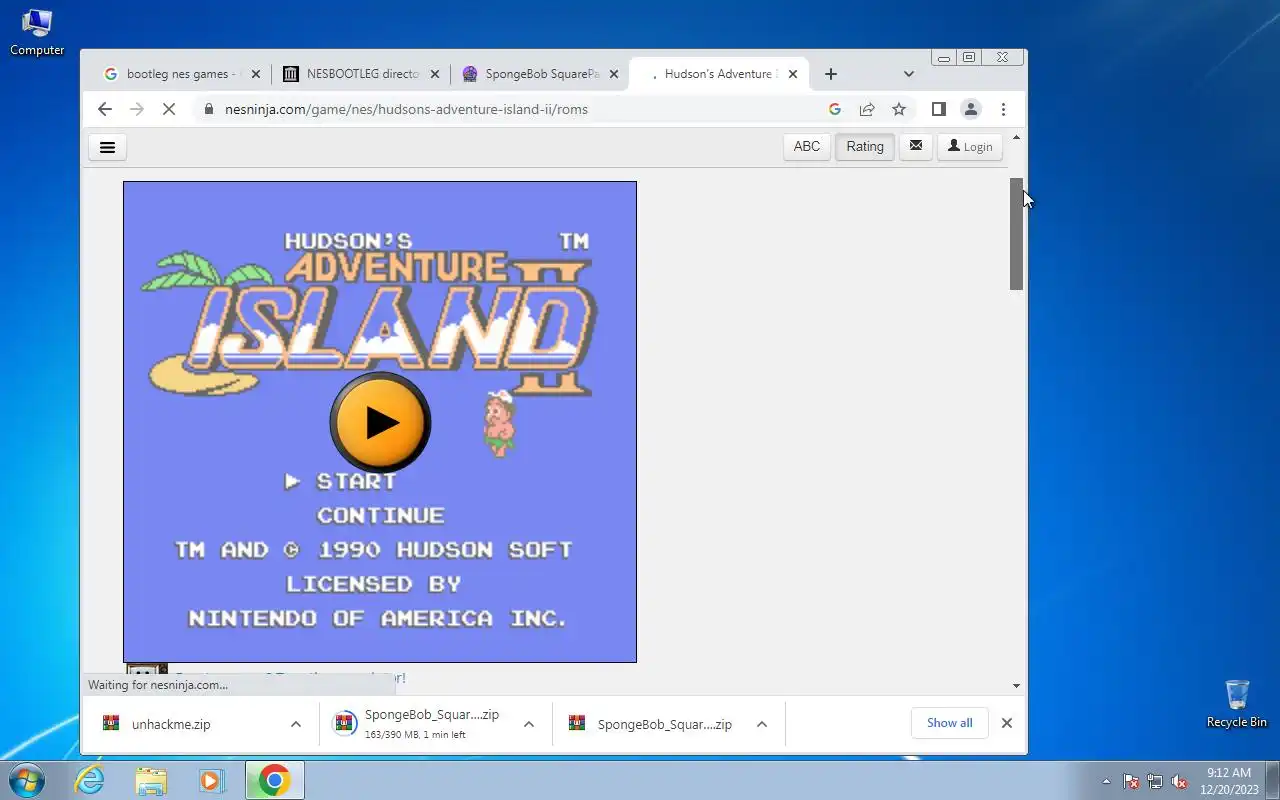Screen dimensions: 1280x800
Task: Open the Windows Start menu
Action: [x=26, y=780]
